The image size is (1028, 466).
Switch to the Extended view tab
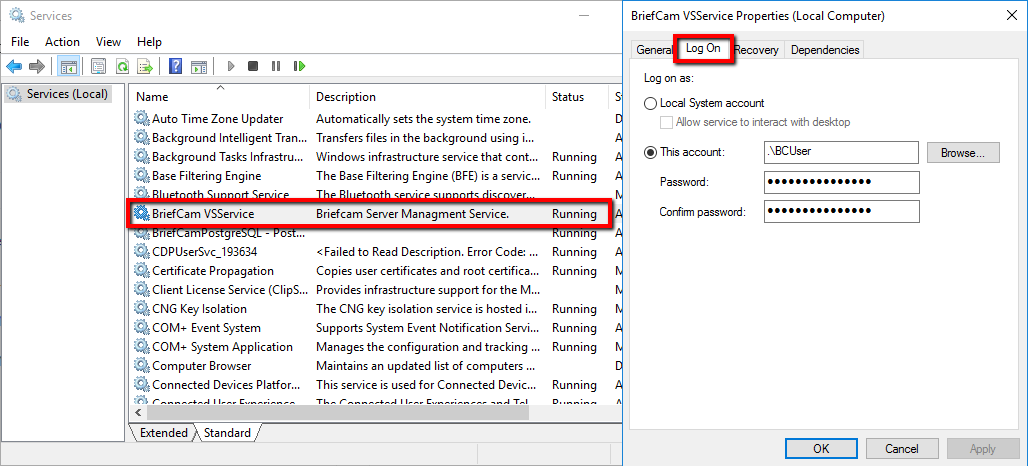(x=164, y=433)
